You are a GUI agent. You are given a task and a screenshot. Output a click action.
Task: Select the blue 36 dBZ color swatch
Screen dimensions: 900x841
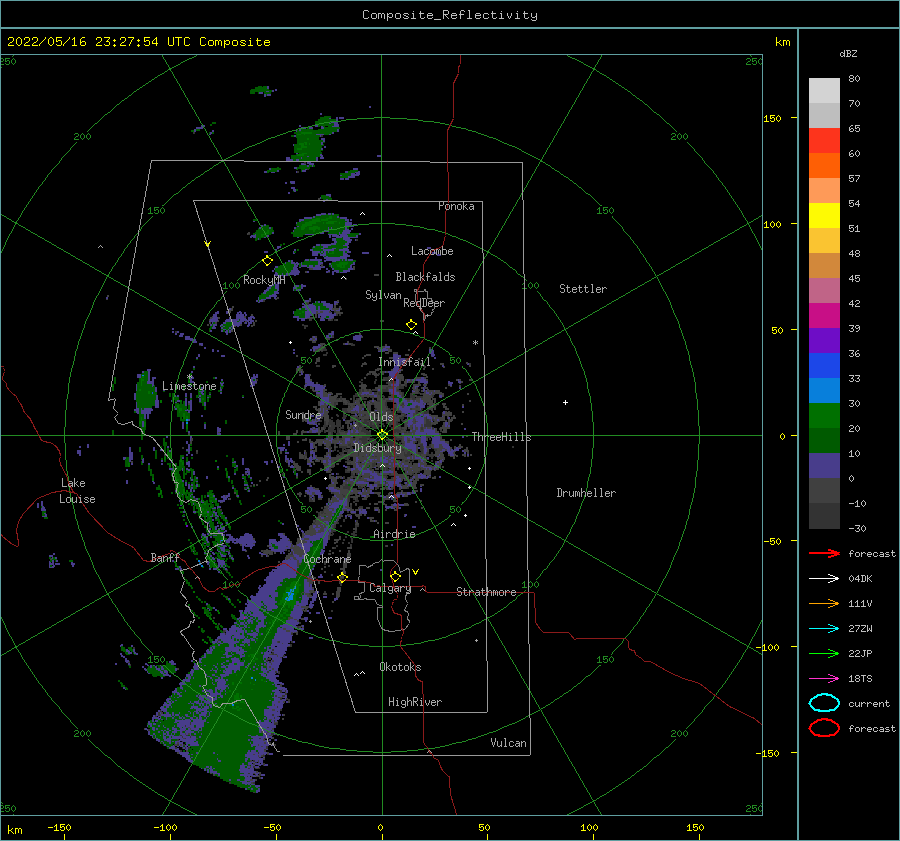tap(824, 366)
